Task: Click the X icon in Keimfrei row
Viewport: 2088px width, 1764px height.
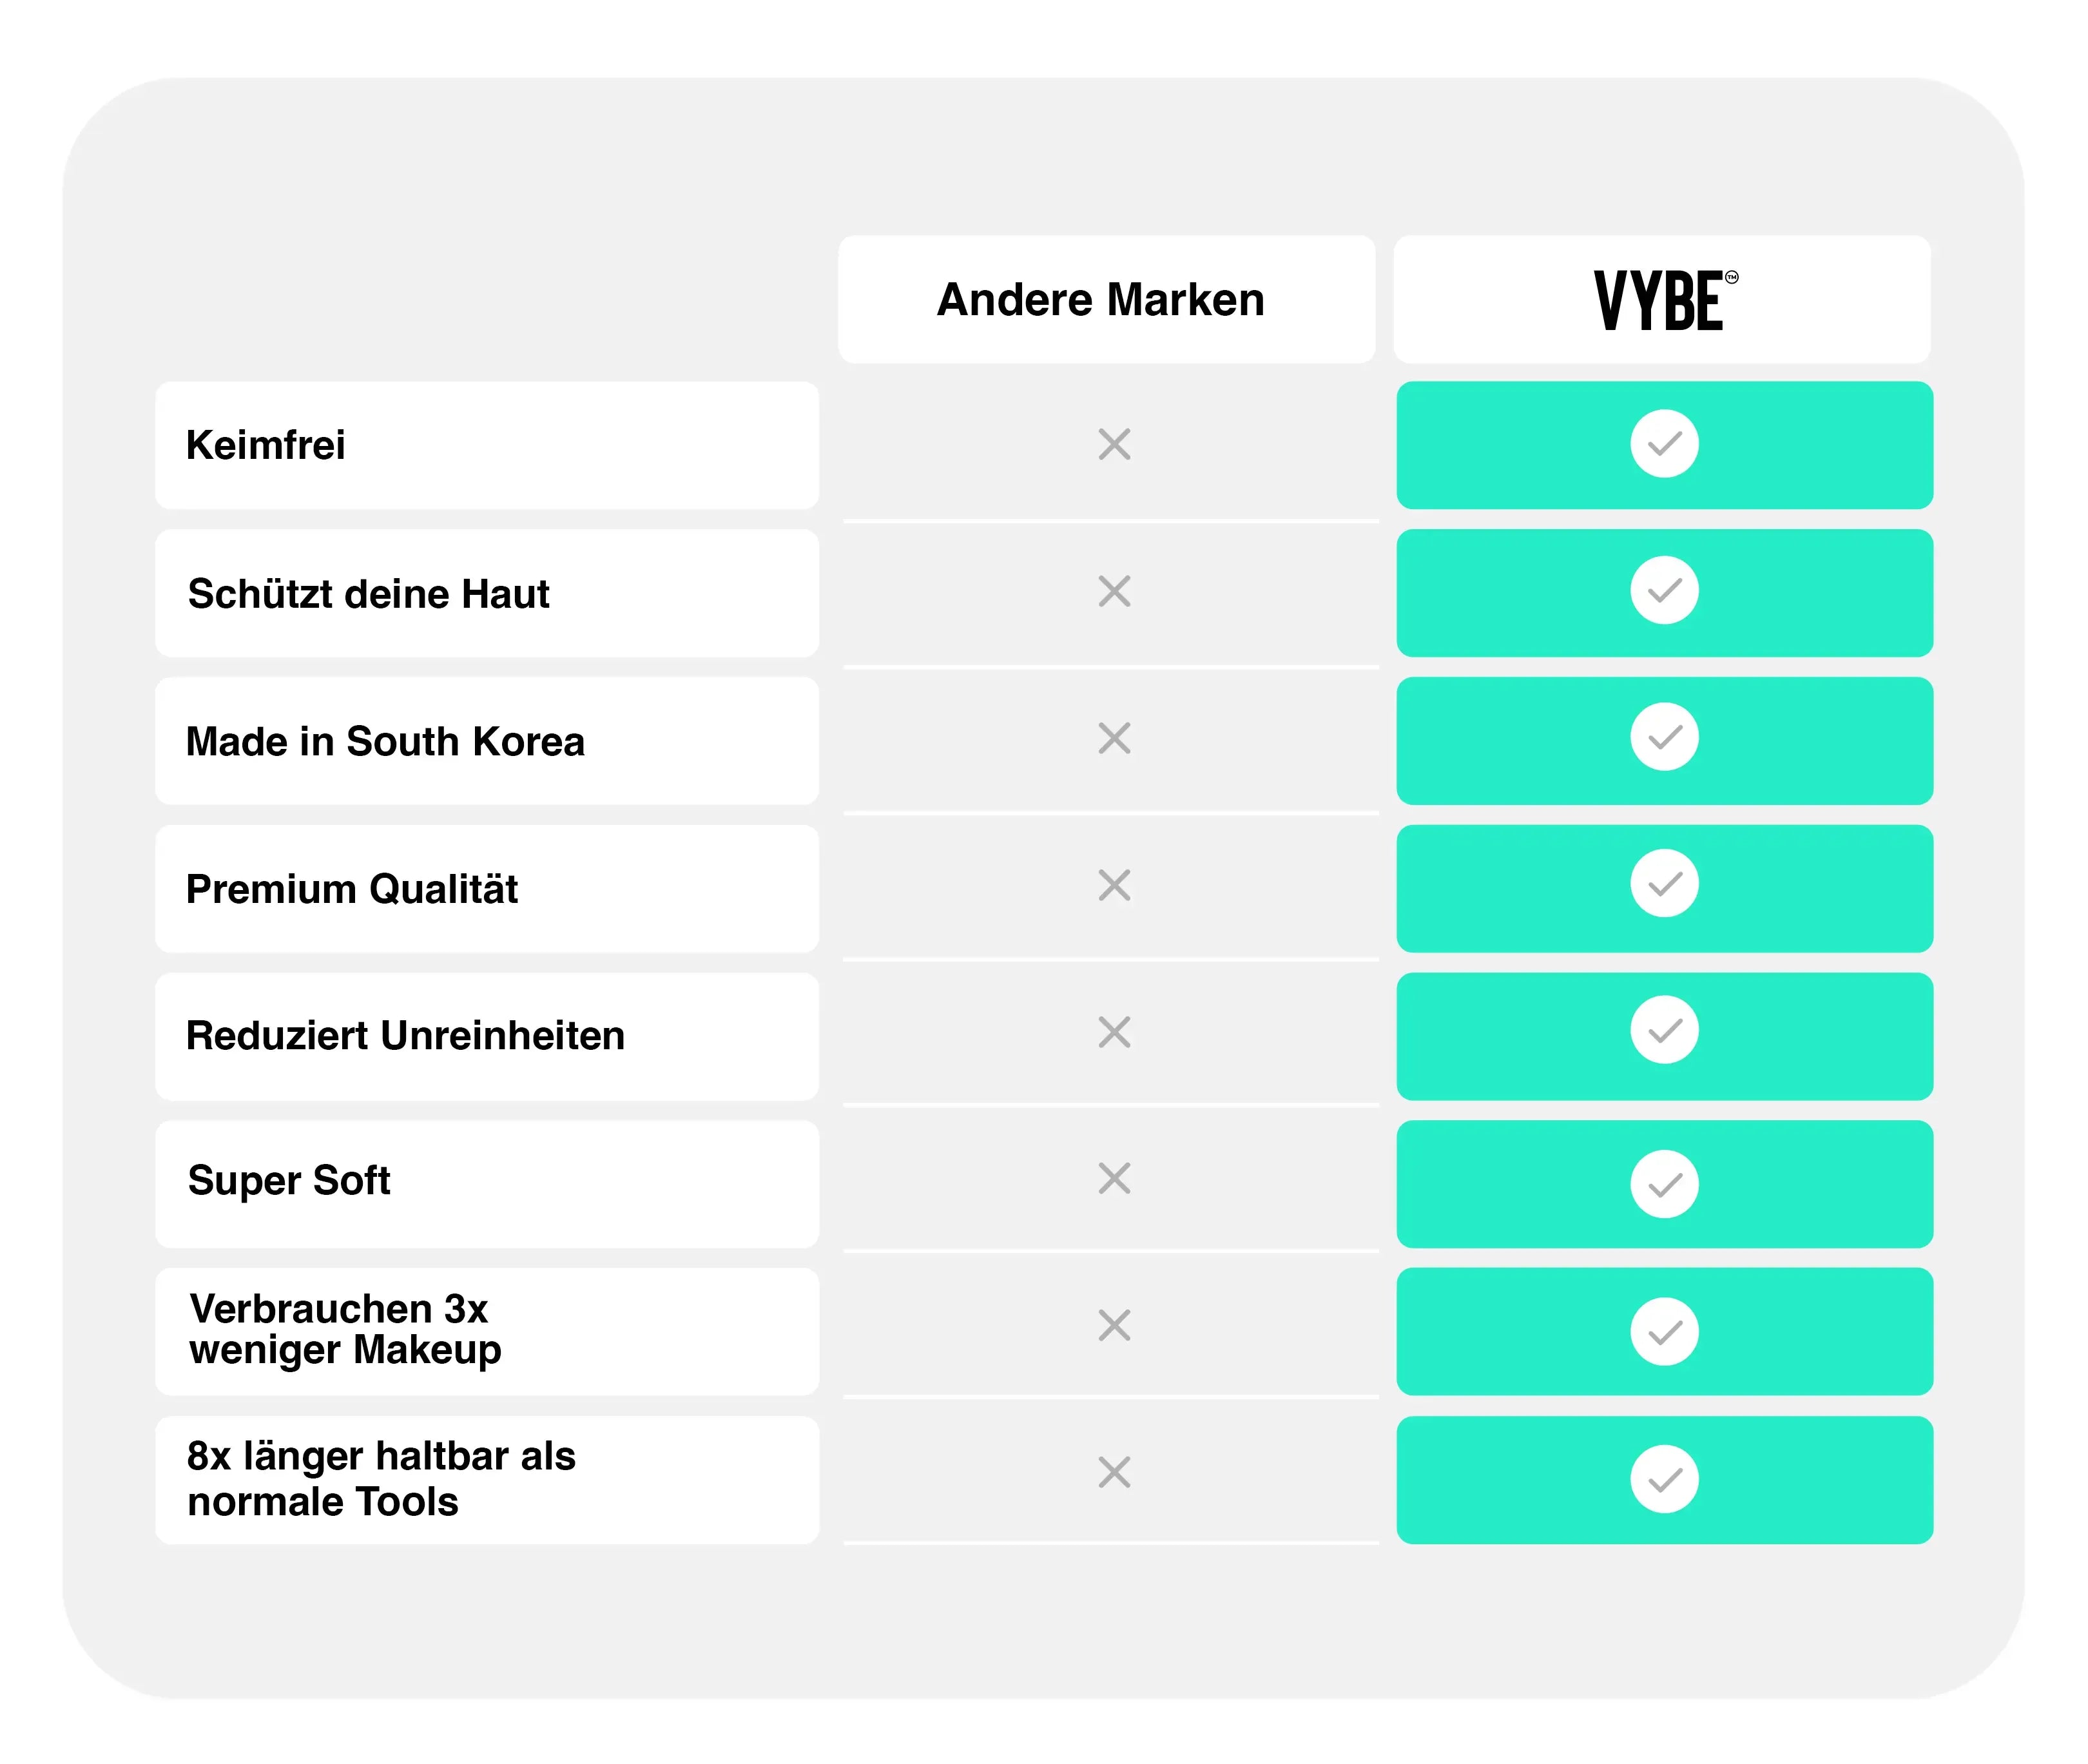Action: (x=1114, y=444)
